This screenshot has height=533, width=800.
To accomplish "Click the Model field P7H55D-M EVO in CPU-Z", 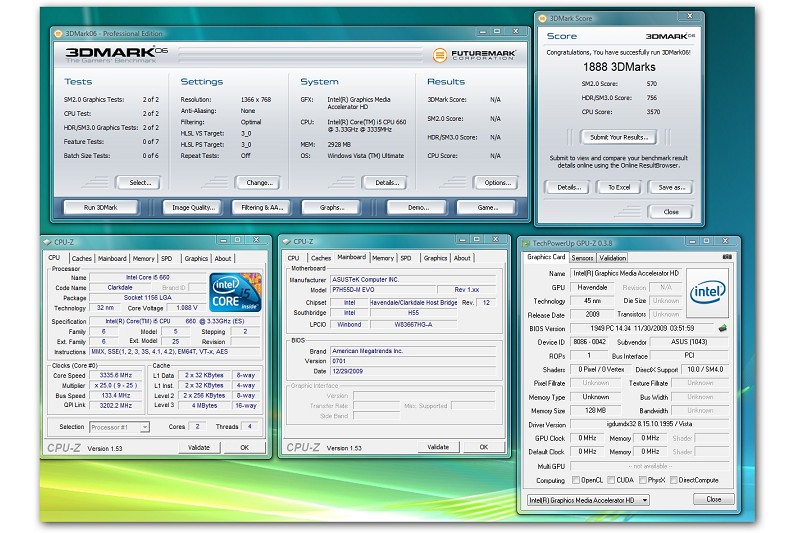I will pos(383,290).
